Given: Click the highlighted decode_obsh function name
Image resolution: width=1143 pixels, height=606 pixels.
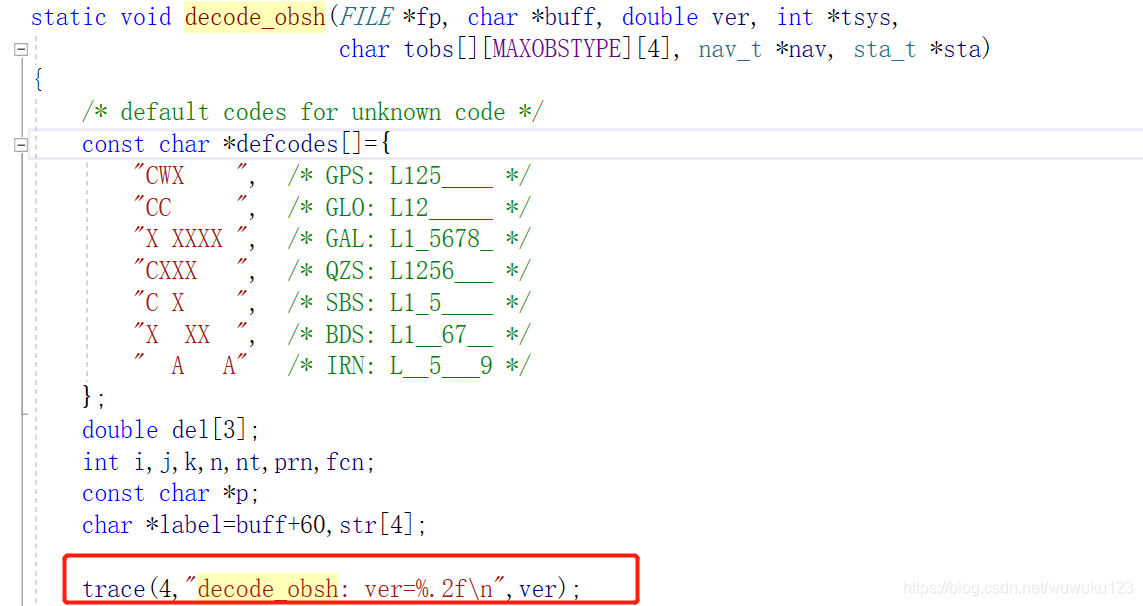Looking at the screenshot, I should tap(253, 17).
